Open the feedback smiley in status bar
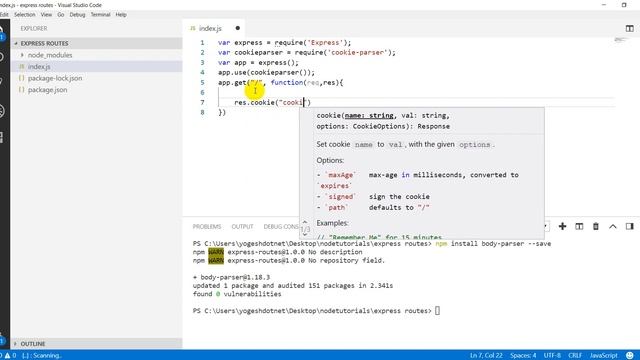The image size is (640, 360). (x=630, y=356)
